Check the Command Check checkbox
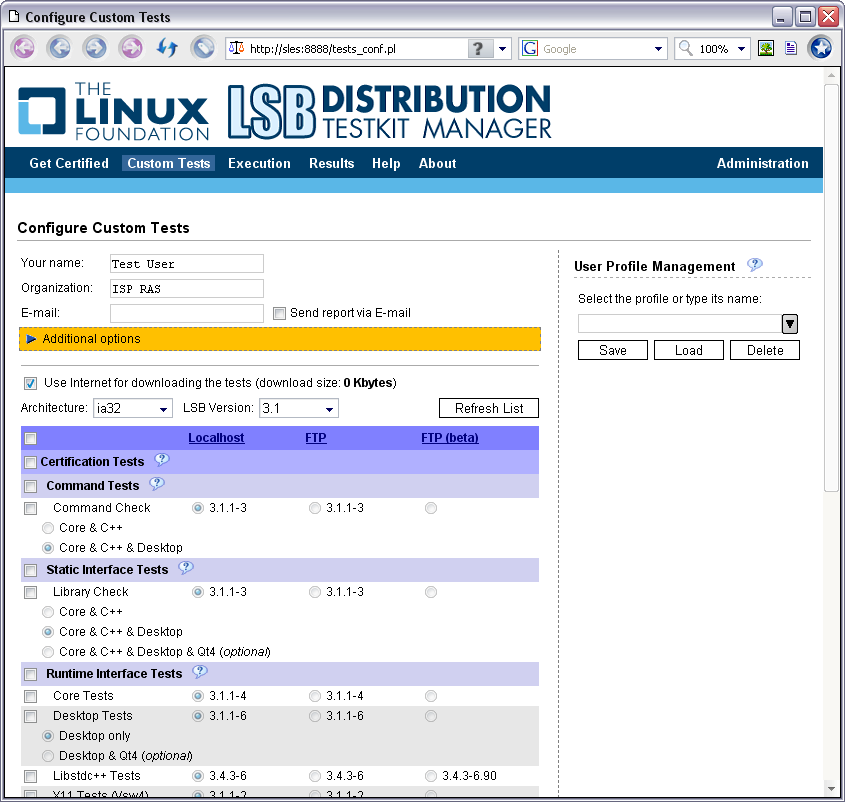 tap(31, 508)
